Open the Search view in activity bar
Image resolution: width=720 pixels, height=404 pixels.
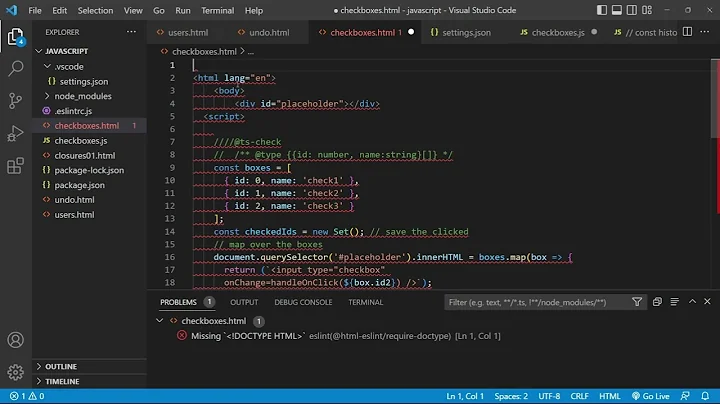point(16,69)
